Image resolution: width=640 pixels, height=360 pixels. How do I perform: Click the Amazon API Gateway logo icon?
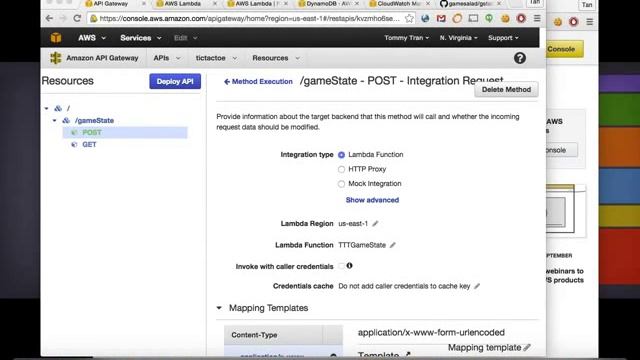coord(56,58)
